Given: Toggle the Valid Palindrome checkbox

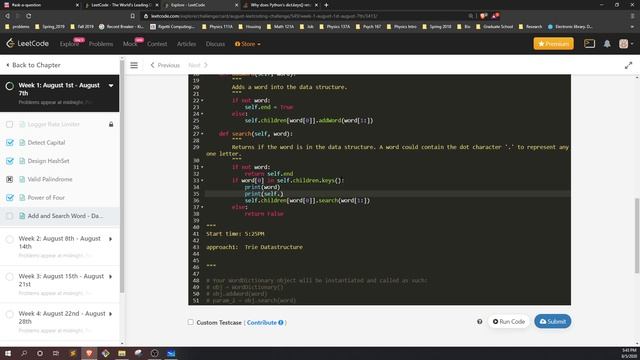Looking at the screenshot, I should point(9,179).
